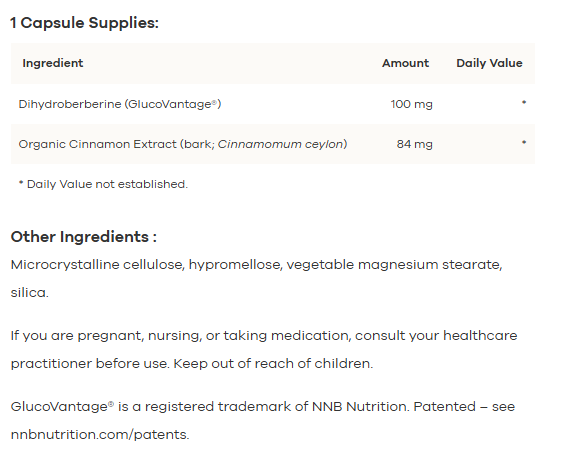Click the '1 Capsule Supplies:' heading
561x458 pixels.
coord(84,23)
